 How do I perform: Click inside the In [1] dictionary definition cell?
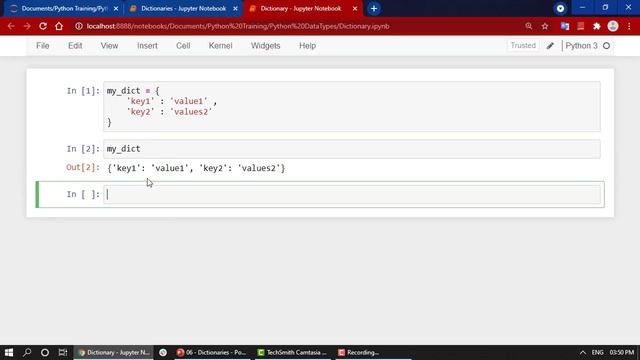352,107
